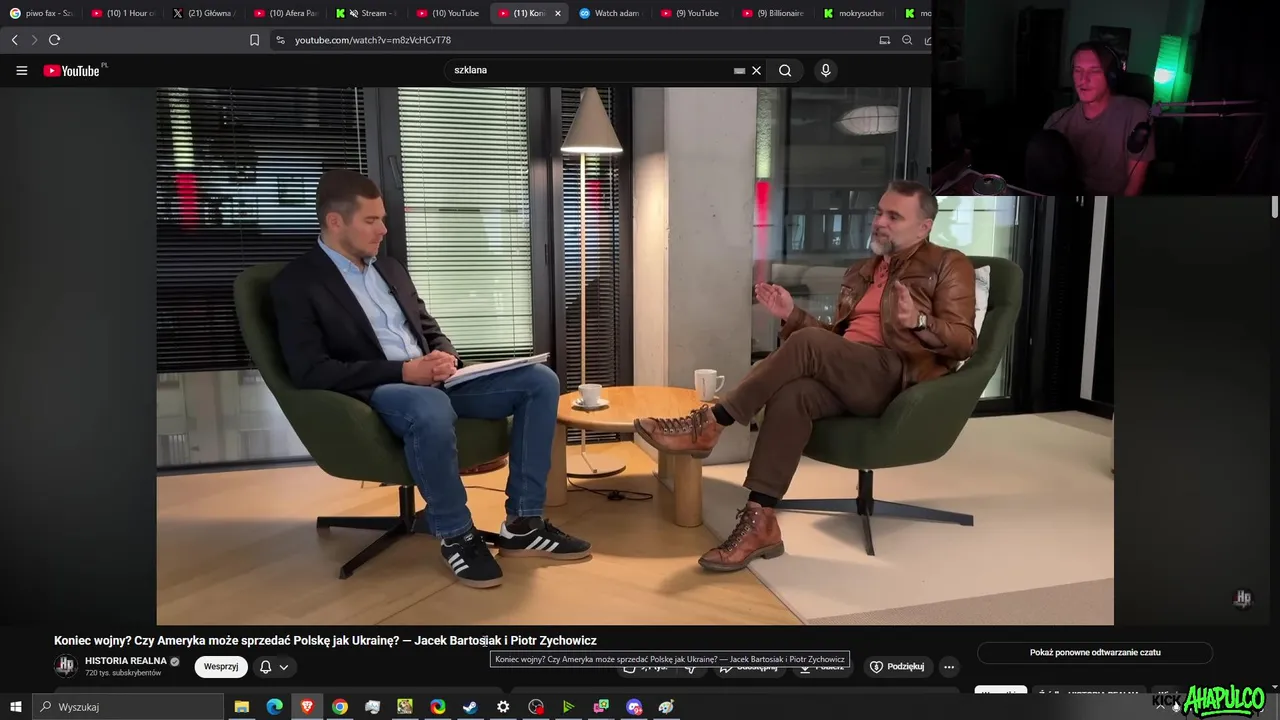Open the Windows Start menu
This screenshot has width=1280, height=720.
pos(15,707)
